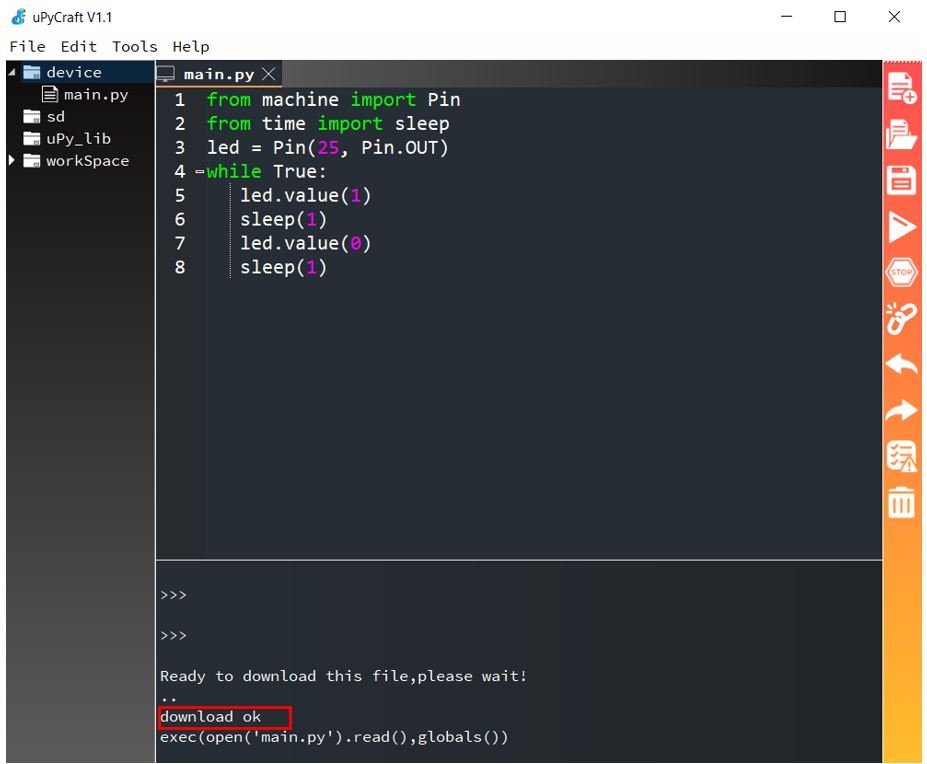Click the Redo arrow icon
927x764 pixels.
click(x=901, y=410)
